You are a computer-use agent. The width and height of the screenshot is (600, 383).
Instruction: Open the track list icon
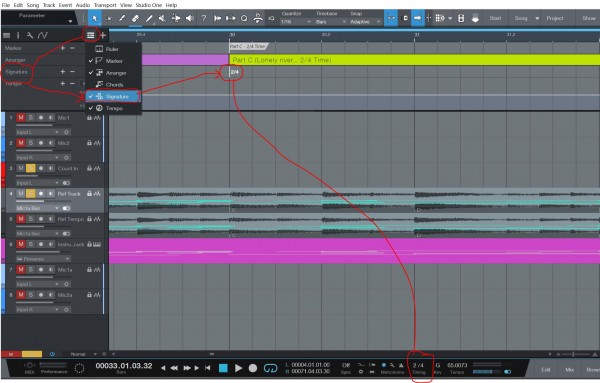click(7, 35)
